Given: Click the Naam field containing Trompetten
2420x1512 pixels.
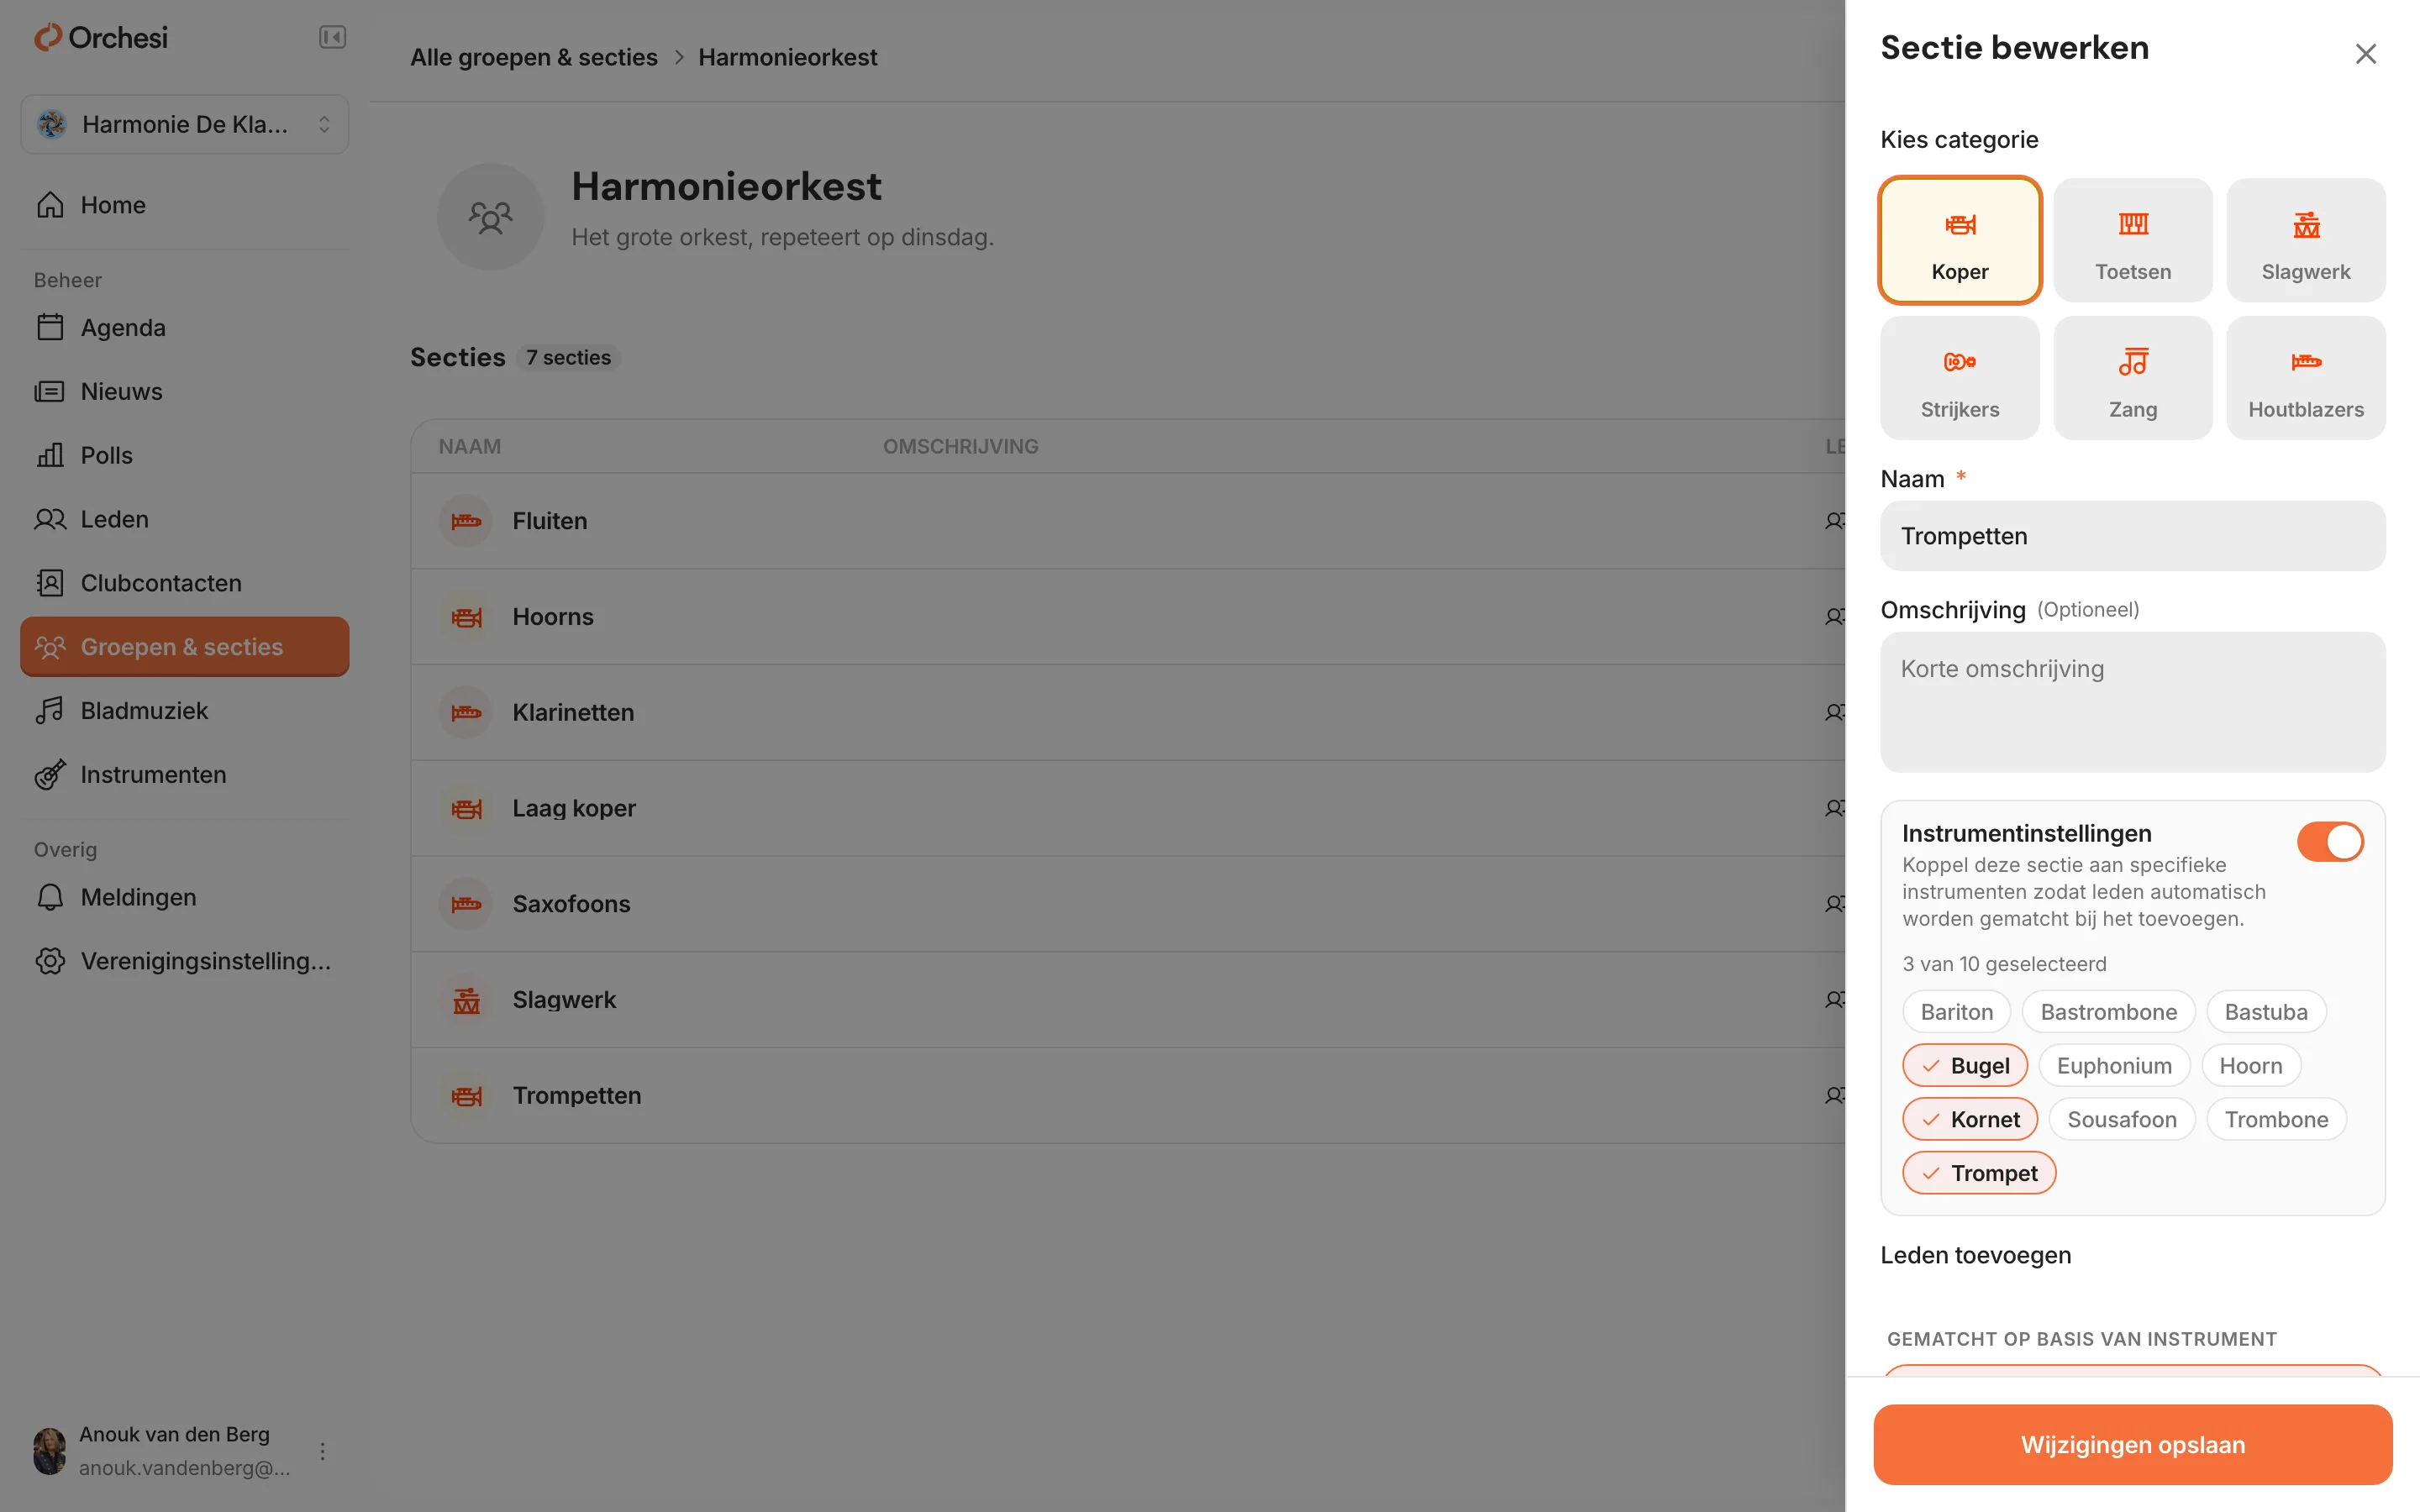Looking at the screenshot, I should click(2132, 536).
